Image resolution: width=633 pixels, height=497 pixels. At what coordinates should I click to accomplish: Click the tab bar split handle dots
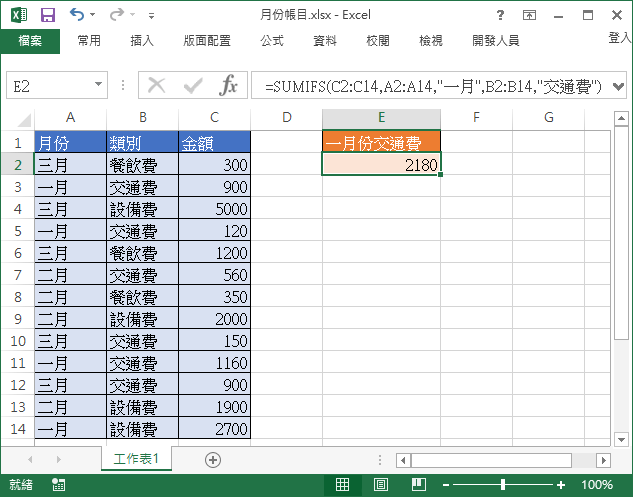tap(380, 460)
